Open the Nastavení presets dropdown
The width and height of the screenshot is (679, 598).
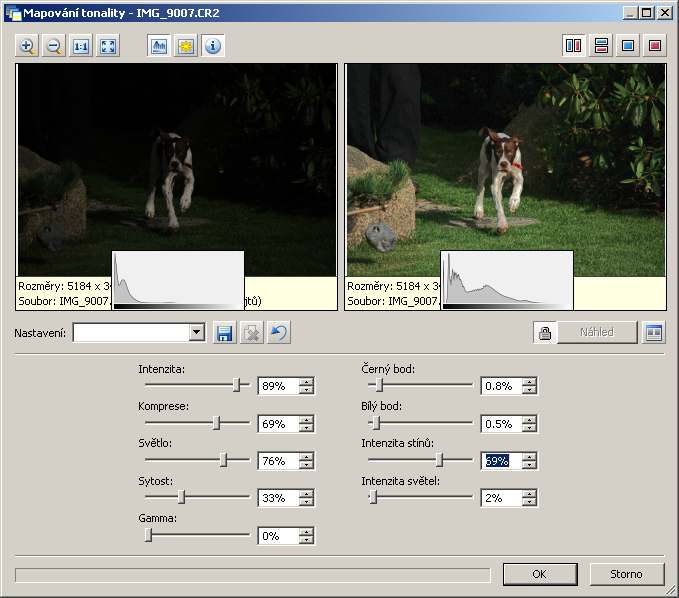196,333
